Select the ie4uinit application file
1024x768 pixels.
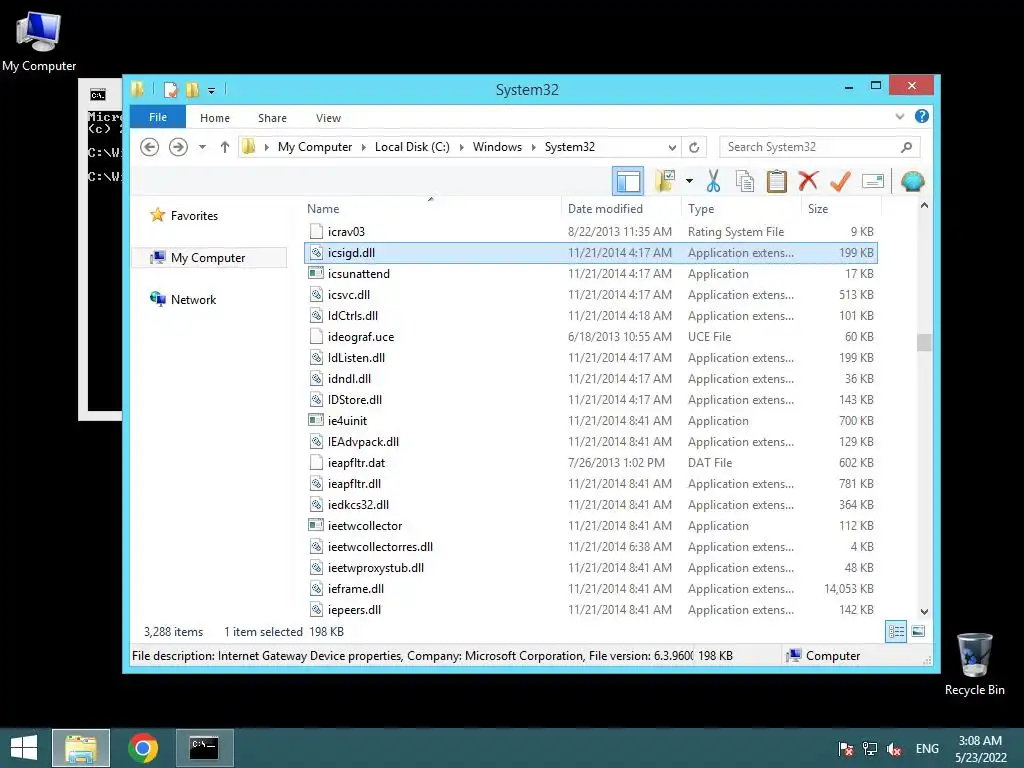point(590,421)
